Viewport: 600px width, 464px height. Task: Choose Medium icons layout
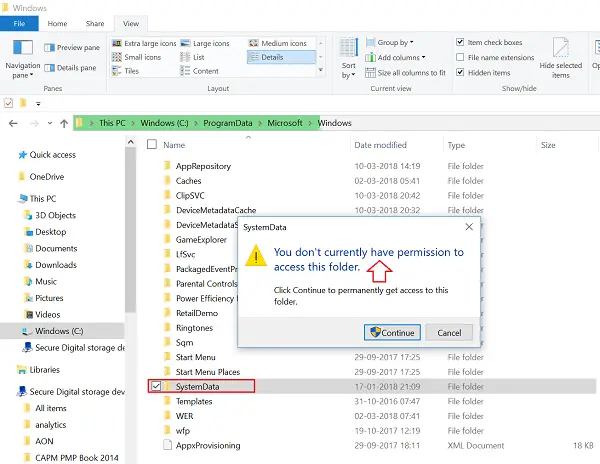(x=278, y=43)
